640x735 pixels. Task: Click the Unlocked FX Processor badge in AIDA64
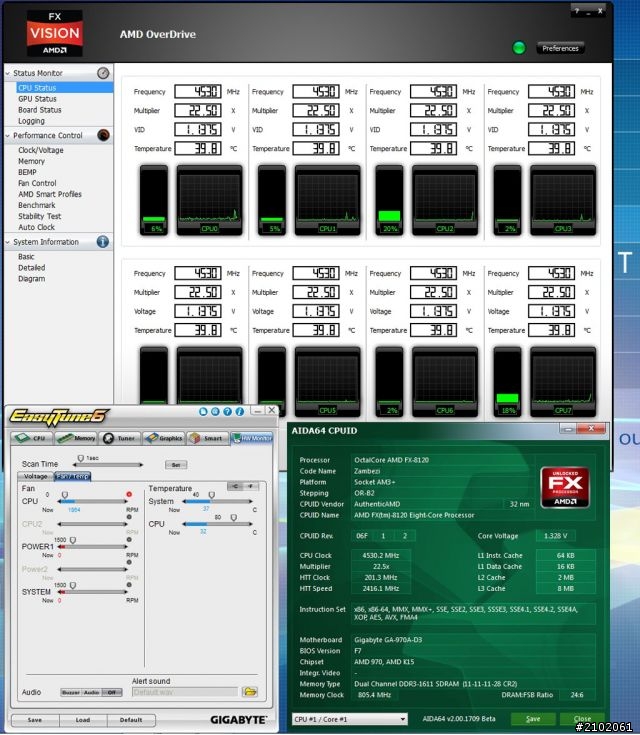[565, 488]
